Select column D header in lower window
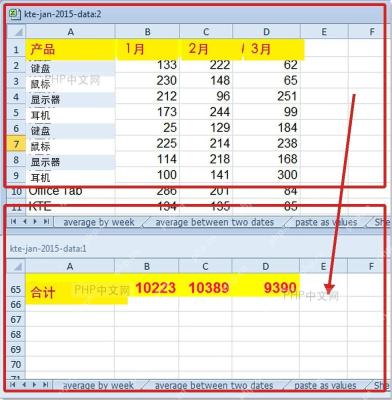The height and width of the screenshot is (400, 392). click(x=266, y=266)
